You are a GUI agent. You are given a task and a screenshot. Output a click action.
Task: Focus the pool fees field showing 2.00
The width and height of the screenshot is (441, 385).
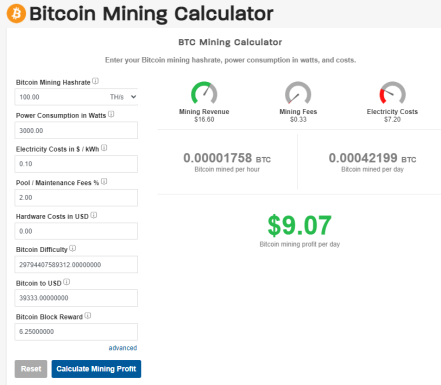76,198
